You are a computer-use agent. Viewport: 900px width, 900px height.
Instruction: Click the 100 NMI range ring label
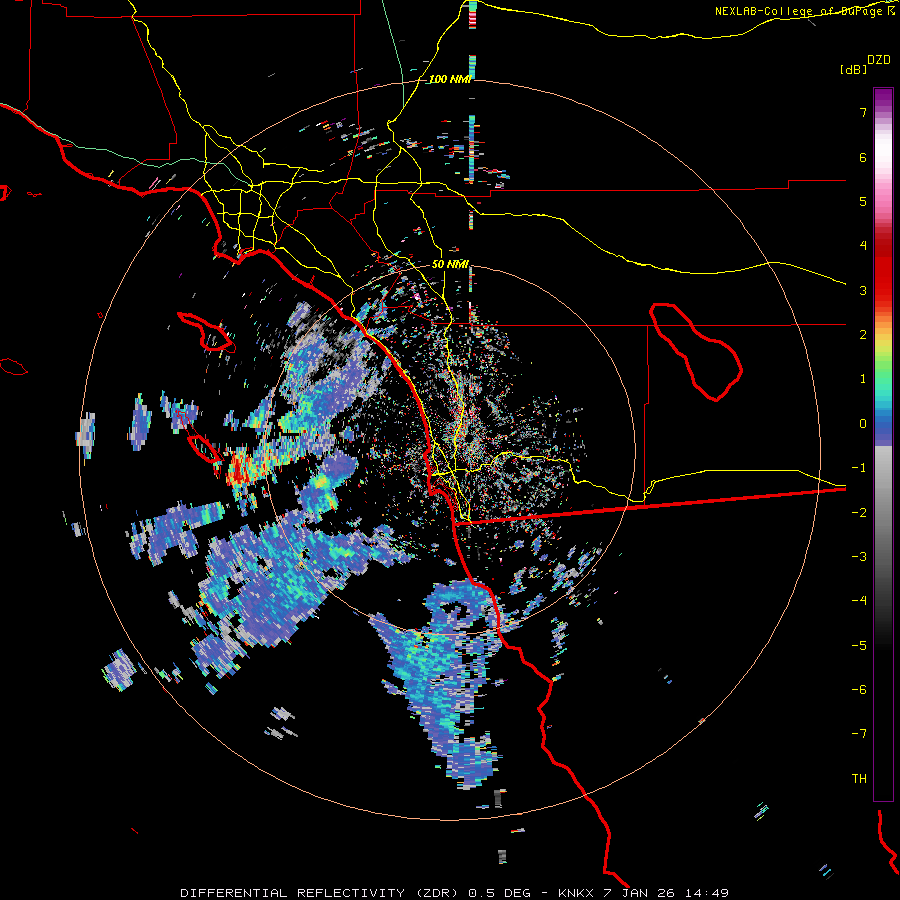[x=449, y=79]
